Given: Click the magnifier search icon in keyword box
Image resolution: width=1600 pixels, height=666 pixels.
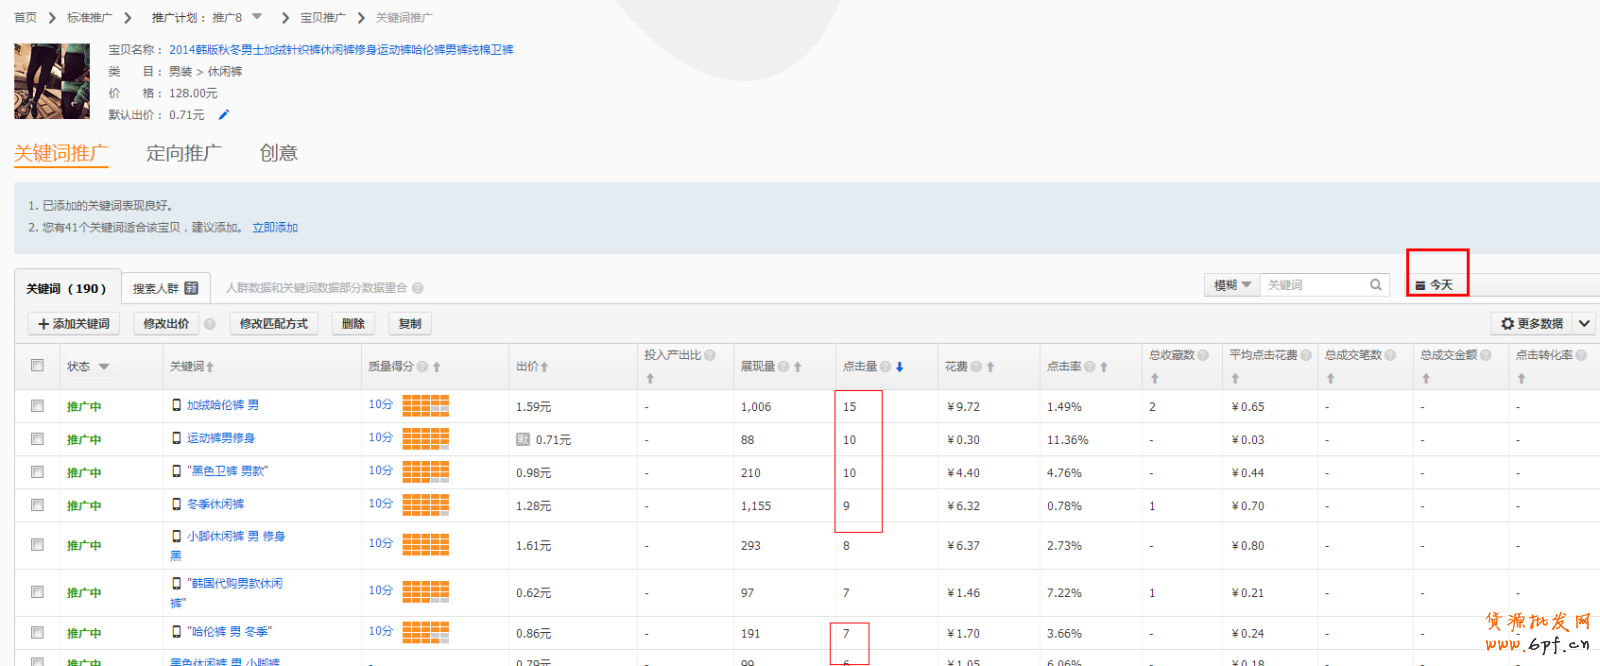Looking at the screenshot, I should tap(1376, 285).
